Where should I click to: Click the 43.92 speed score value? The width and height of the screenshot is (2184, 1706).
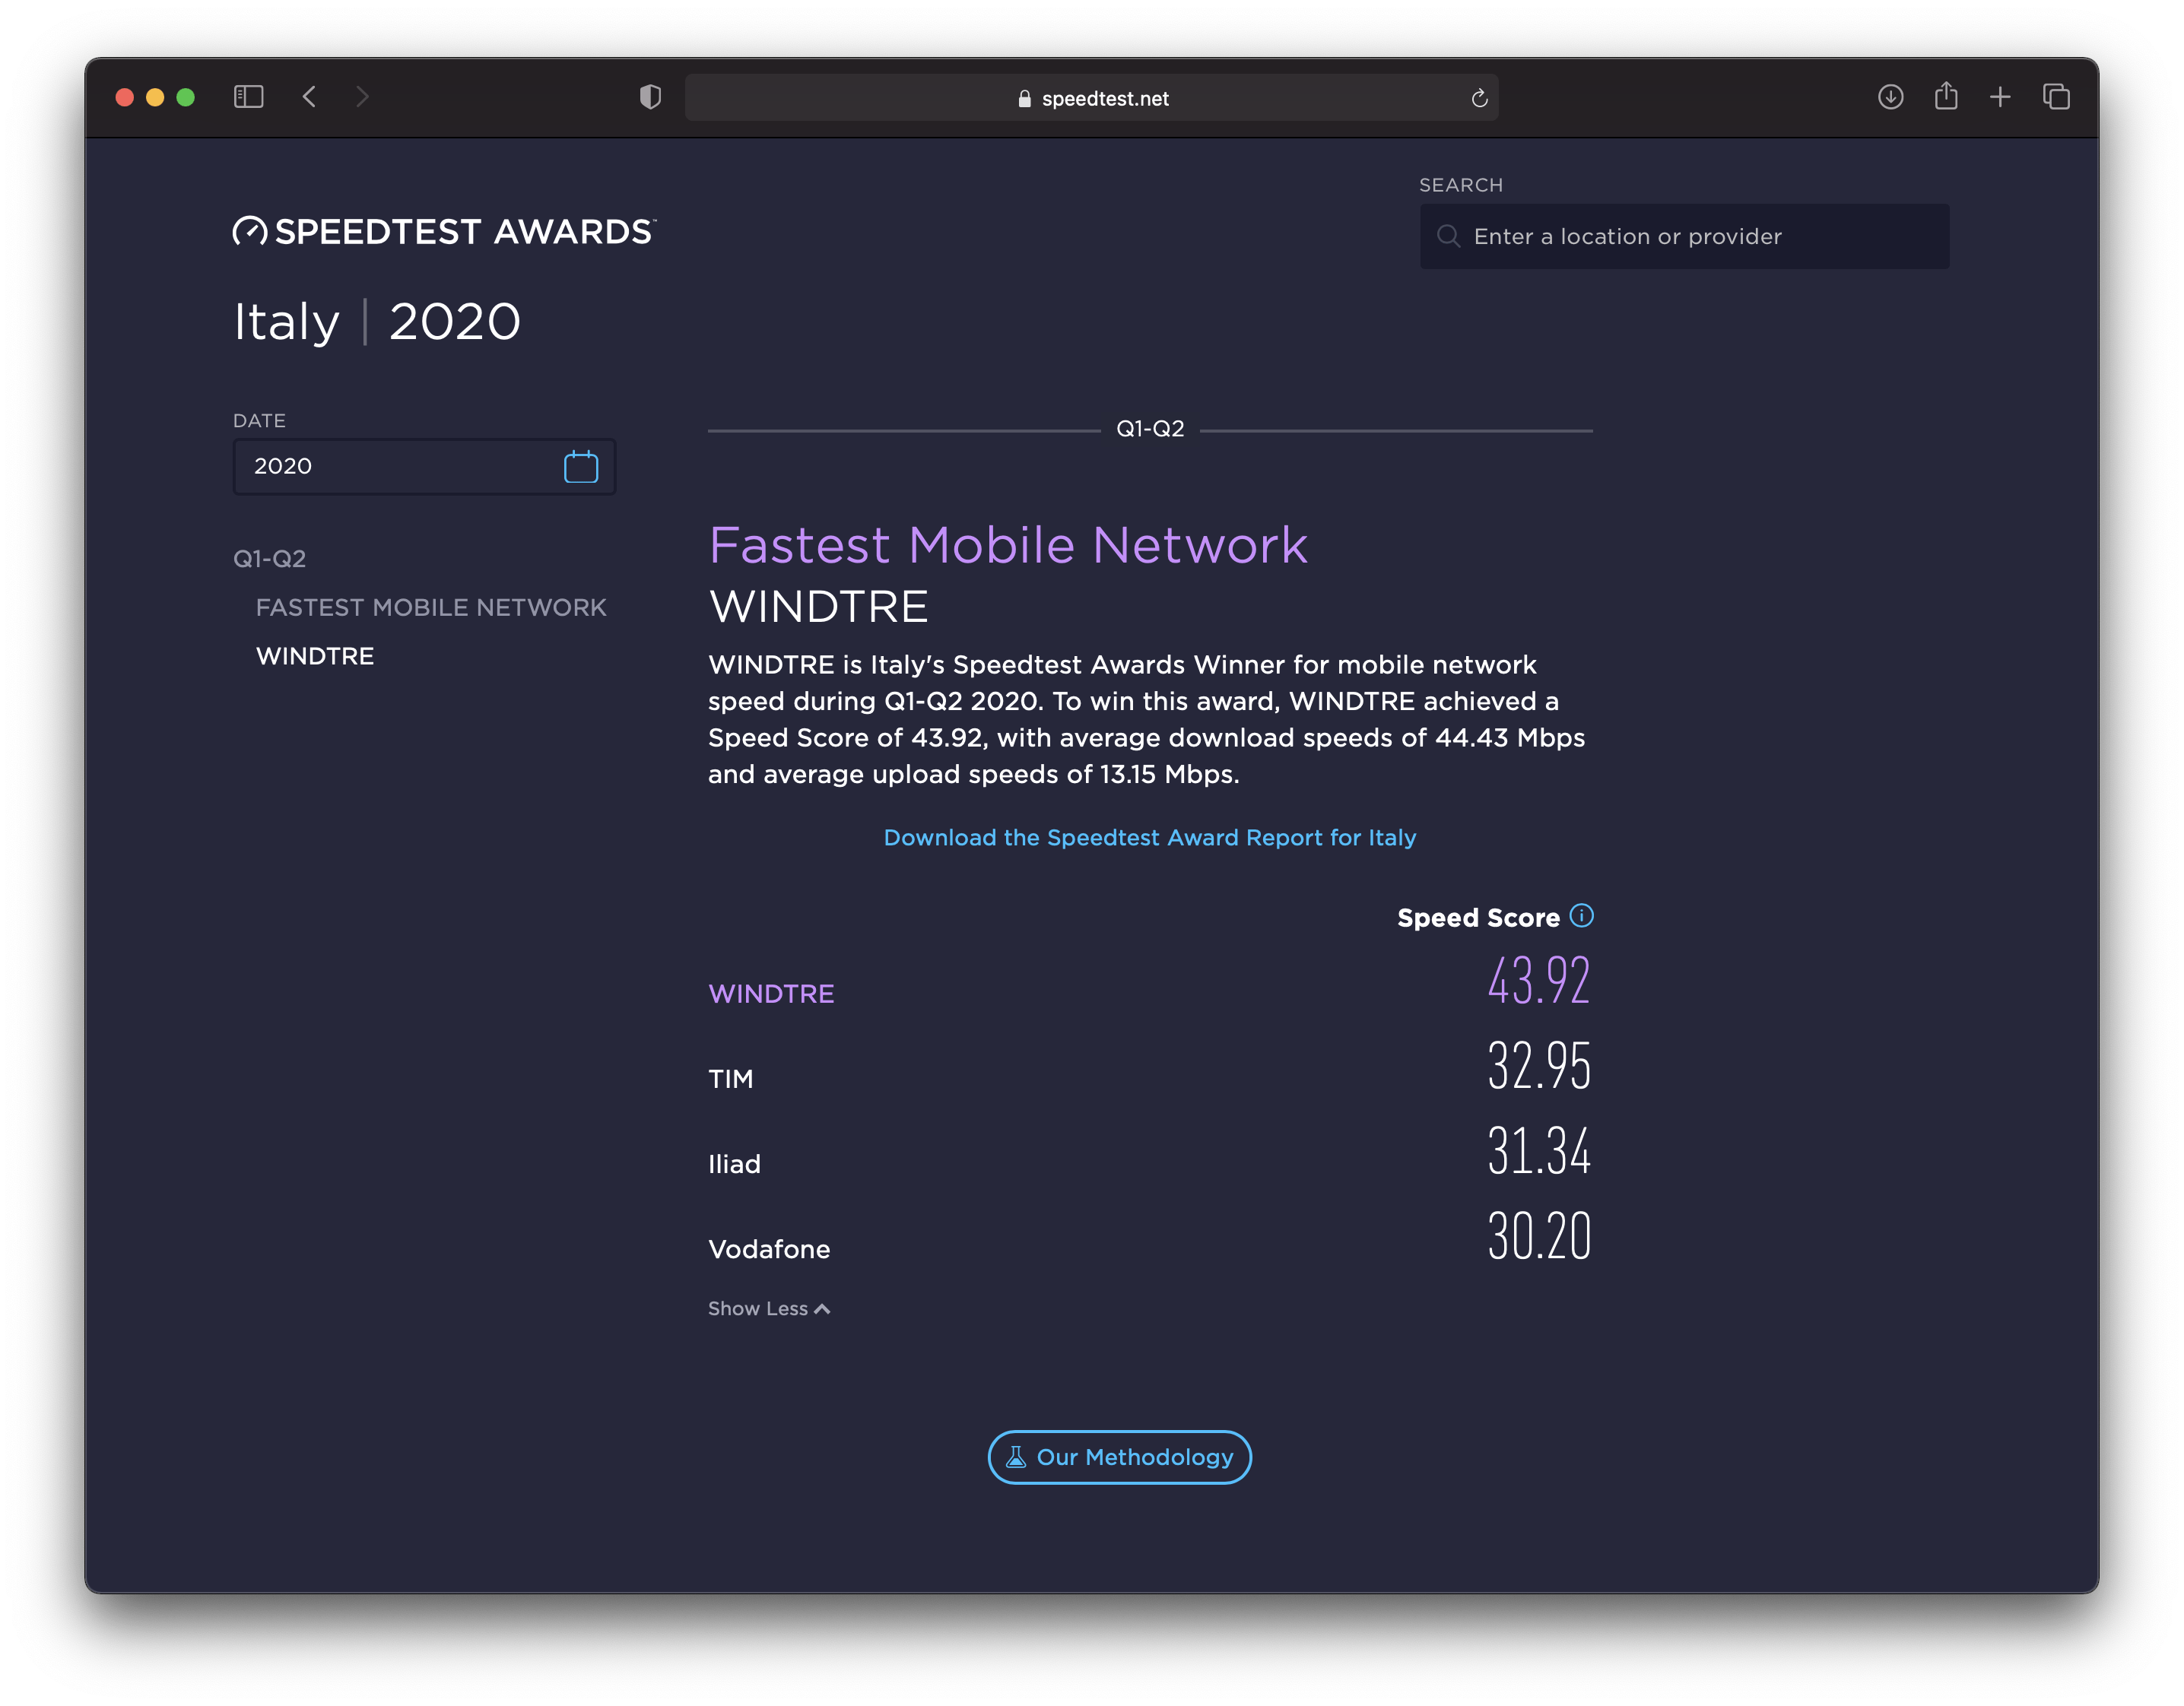1538,980
